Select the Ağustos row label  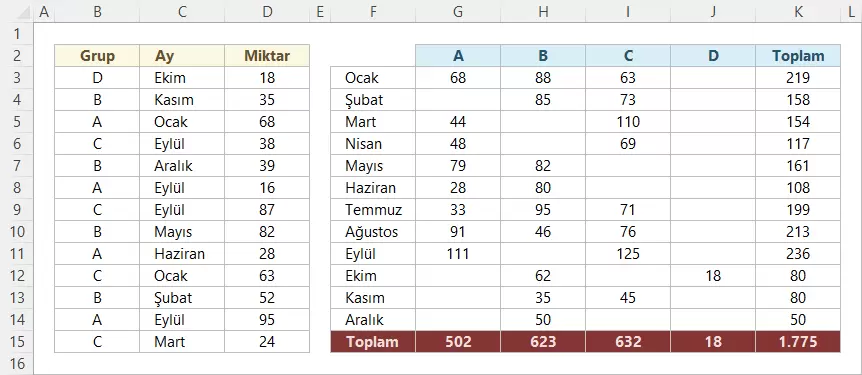point(373,231)
